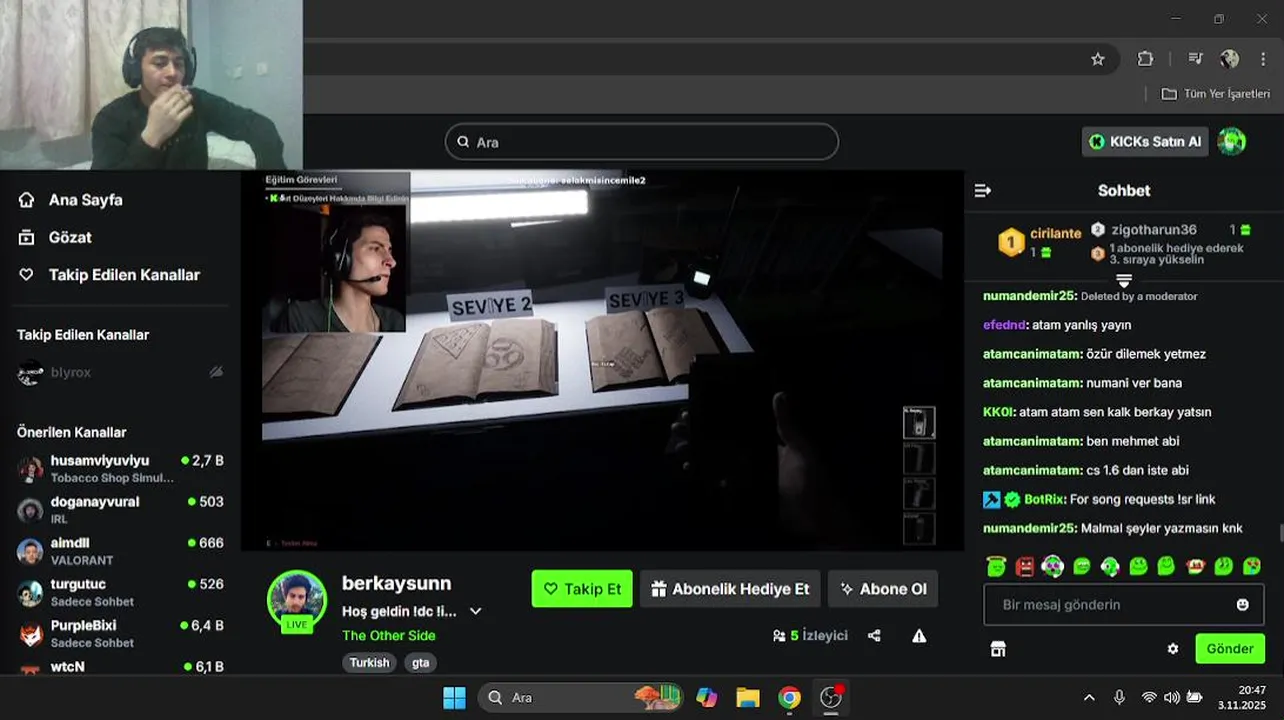Open zigotharun36 gifter name

pyautogui.click(x=1154, y=230)
